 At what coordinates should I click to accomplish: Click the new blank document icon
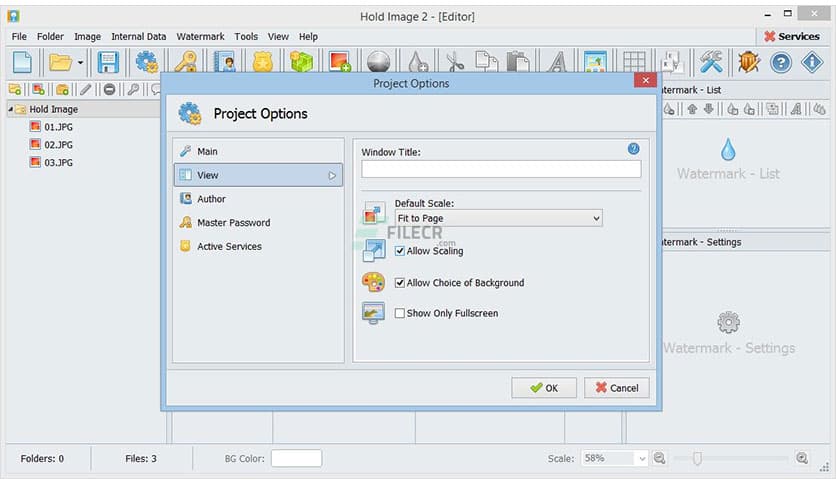[x=22, y=62]
